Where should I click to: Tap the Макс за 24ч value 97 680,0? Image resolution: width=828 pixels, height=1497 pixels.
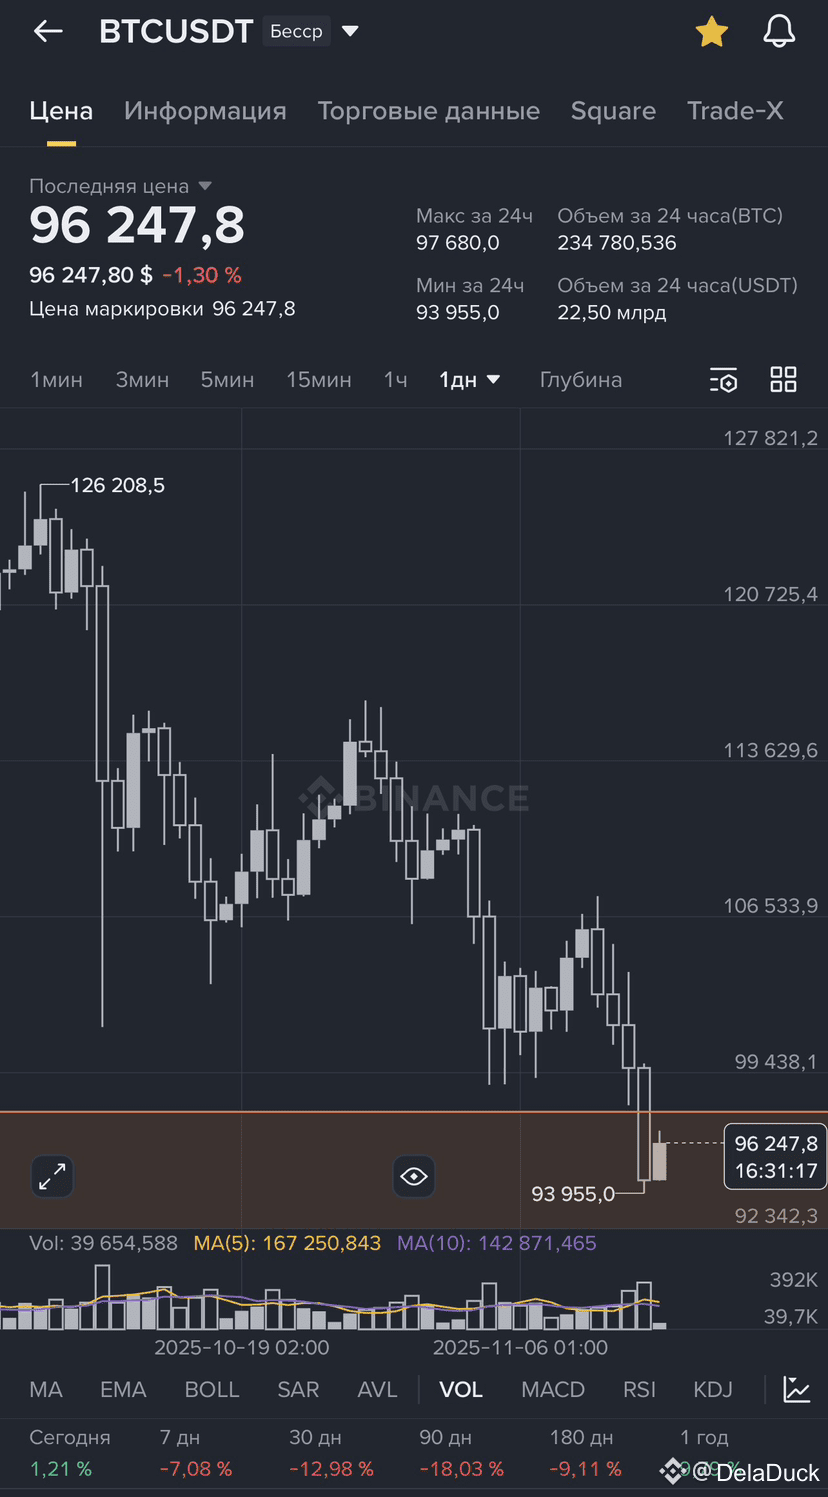pyautogui.click(x=458, y=243)
